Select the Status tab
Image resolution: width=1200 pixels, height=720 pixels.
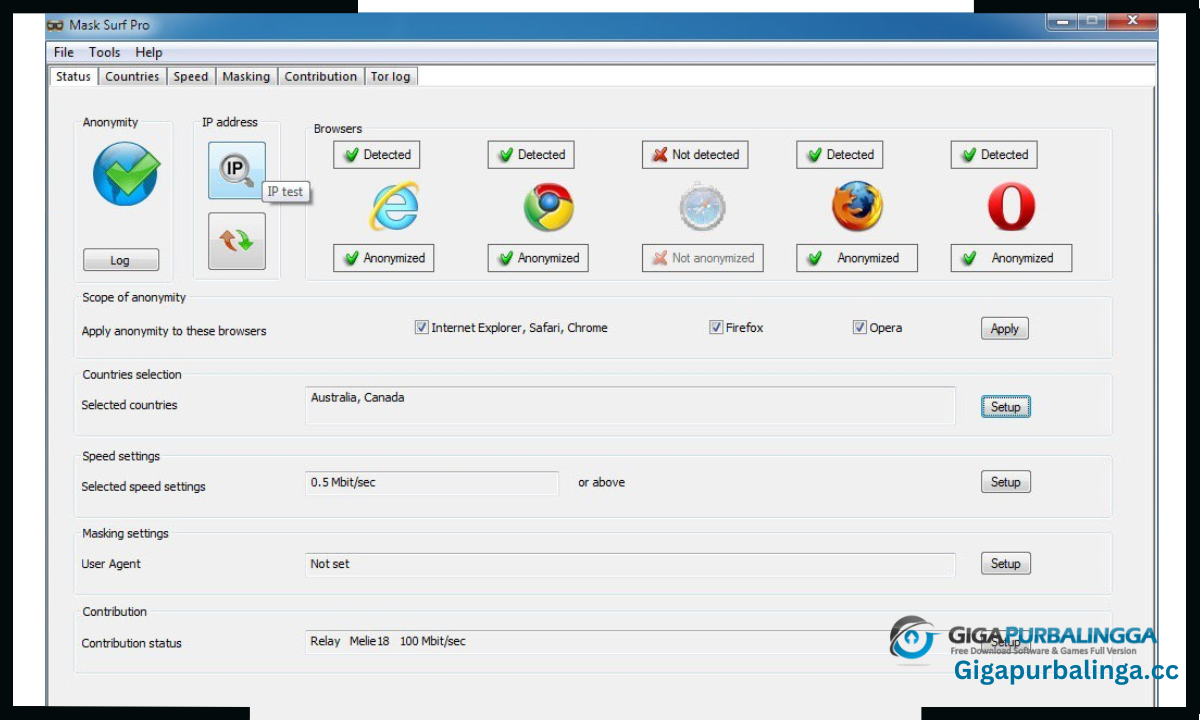click(73, 76)
